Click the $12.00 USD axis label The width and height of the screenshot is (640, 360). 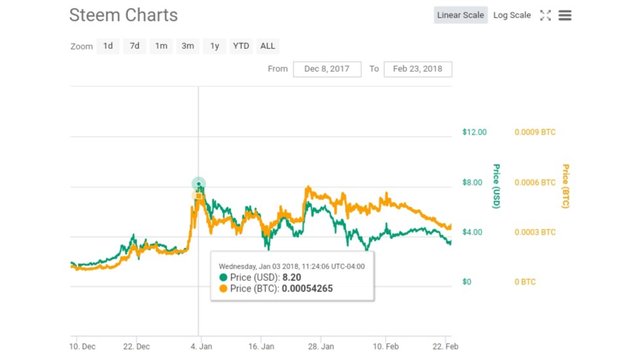474,132
